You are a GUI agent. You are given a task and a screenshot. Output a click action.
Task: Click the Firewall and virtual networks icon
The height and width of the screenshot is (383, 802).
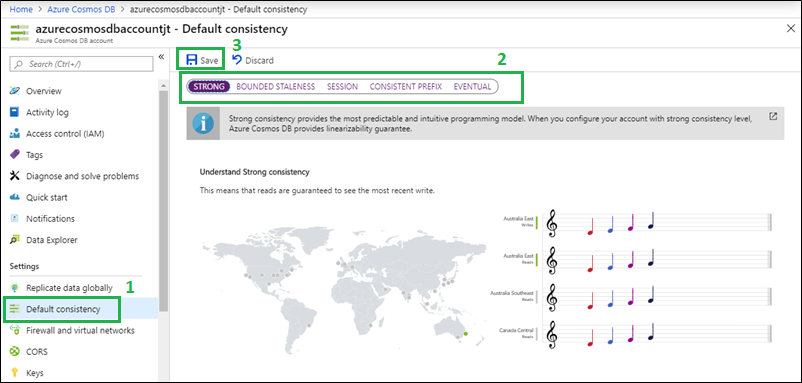click(15, 330)
